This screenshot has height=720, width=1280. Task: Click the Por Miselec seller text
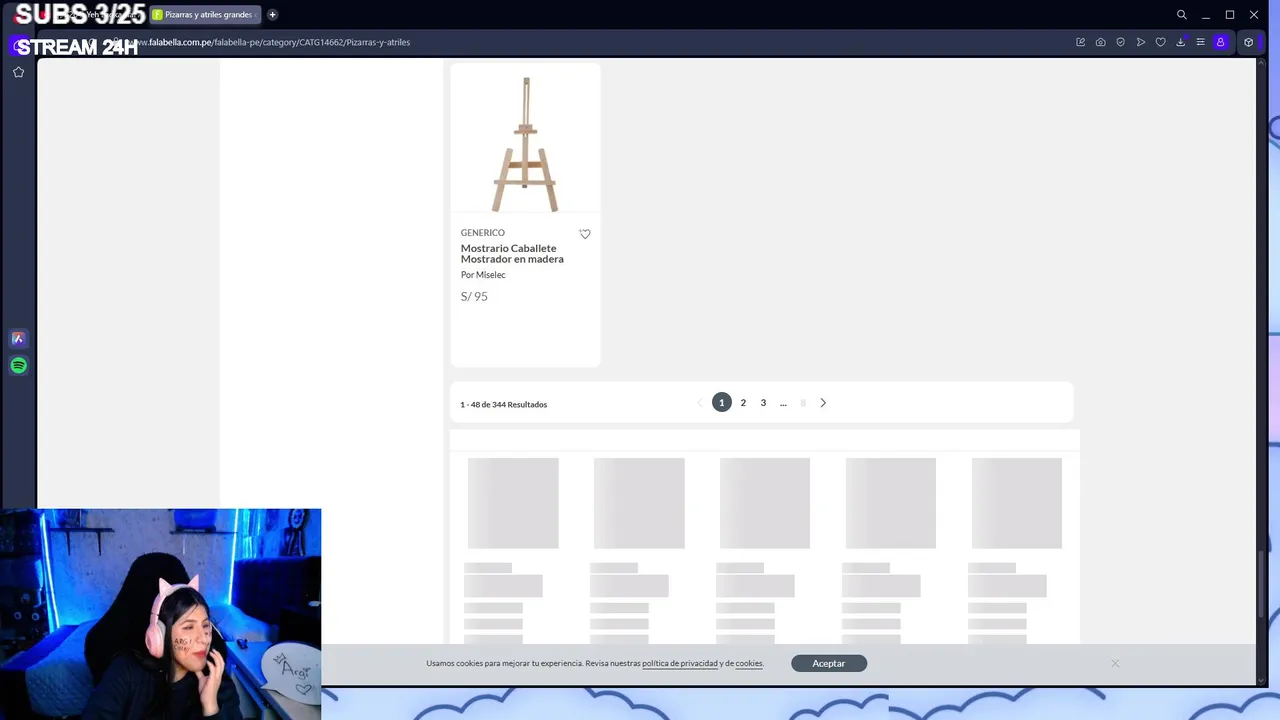483,275
